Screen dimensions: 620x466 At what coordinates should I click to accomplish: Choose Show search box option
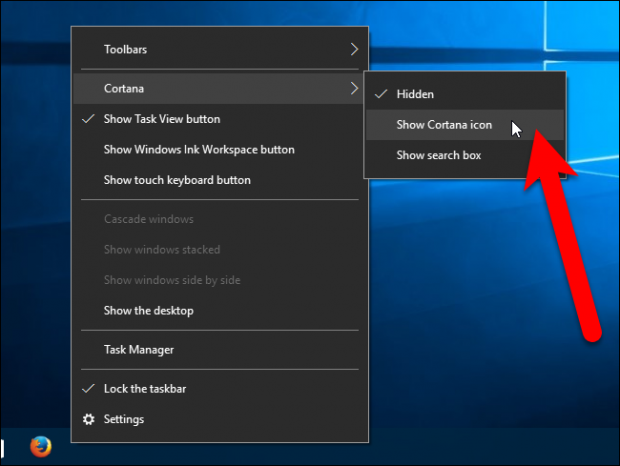tap(438, 155)
